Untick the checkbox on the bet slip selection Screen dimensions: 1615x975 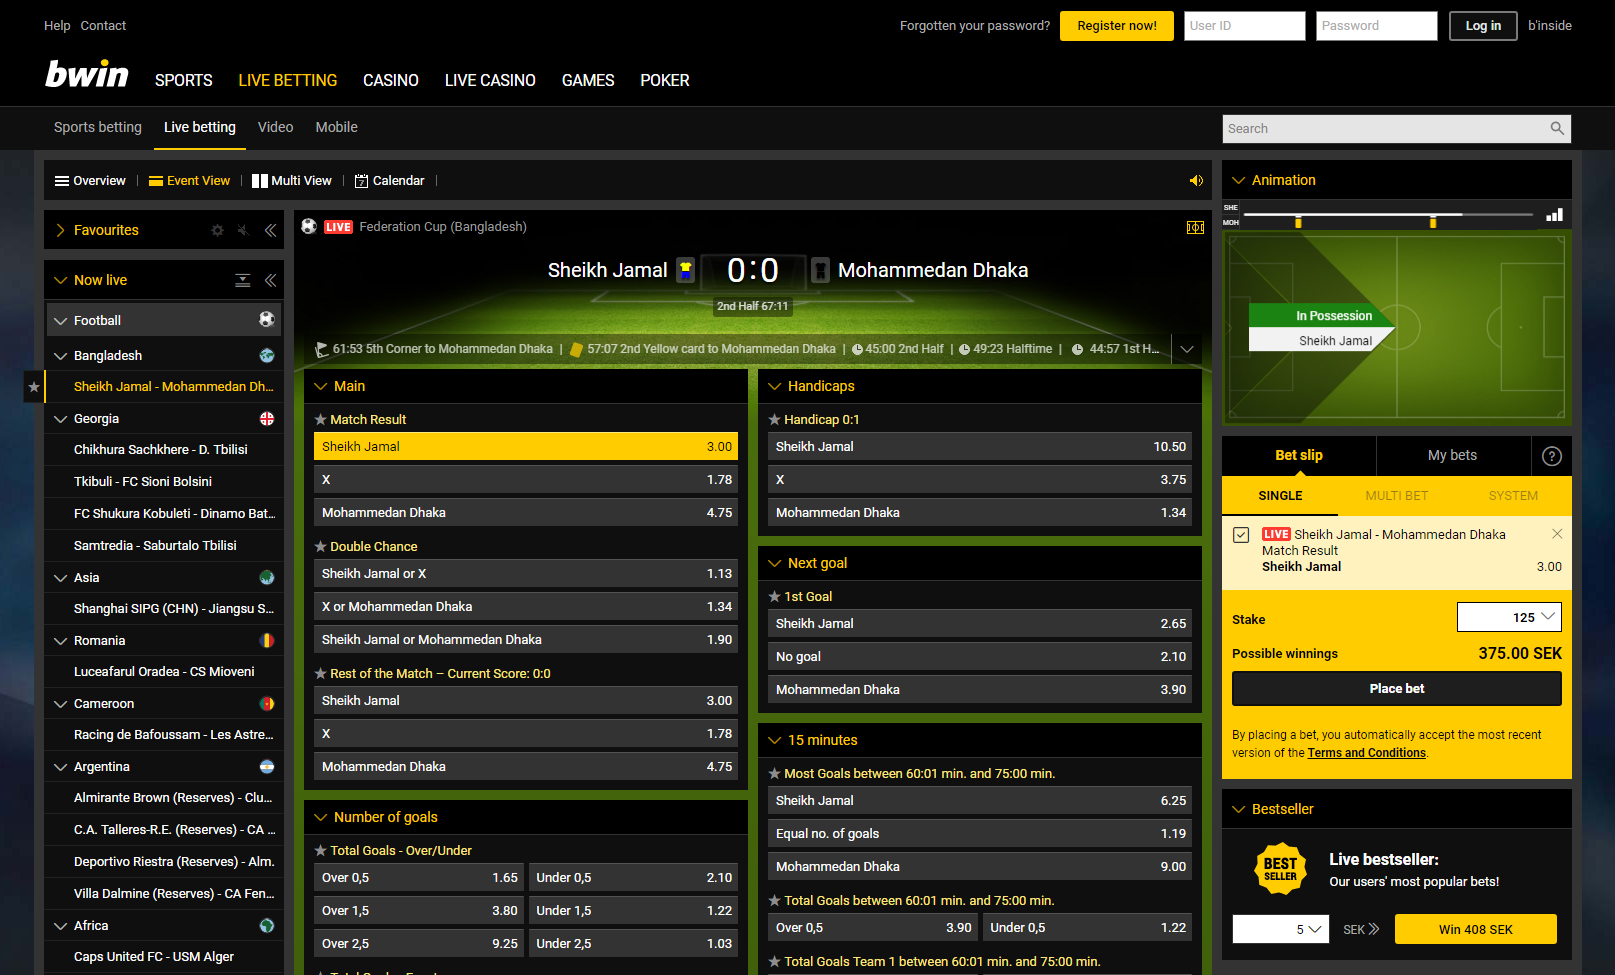pyautogui.click(x=1241, y=534)
